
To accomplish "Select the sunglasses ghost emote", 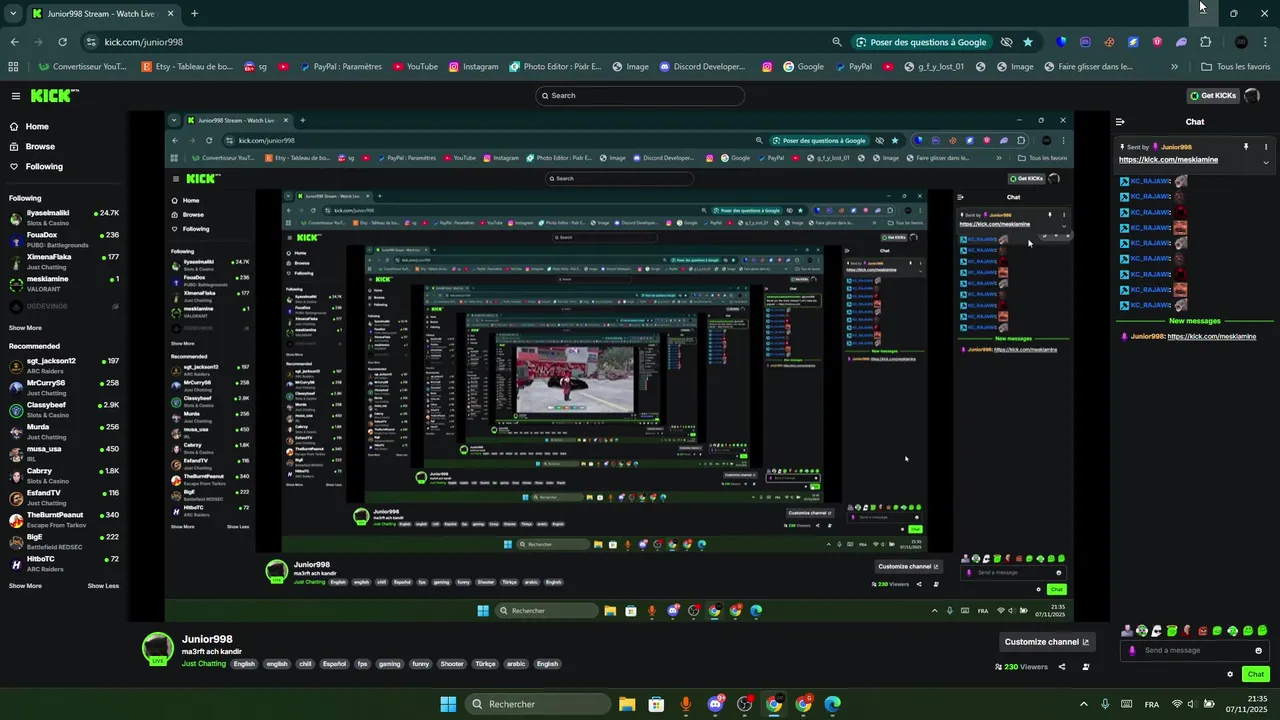I will coord(1157,631).
